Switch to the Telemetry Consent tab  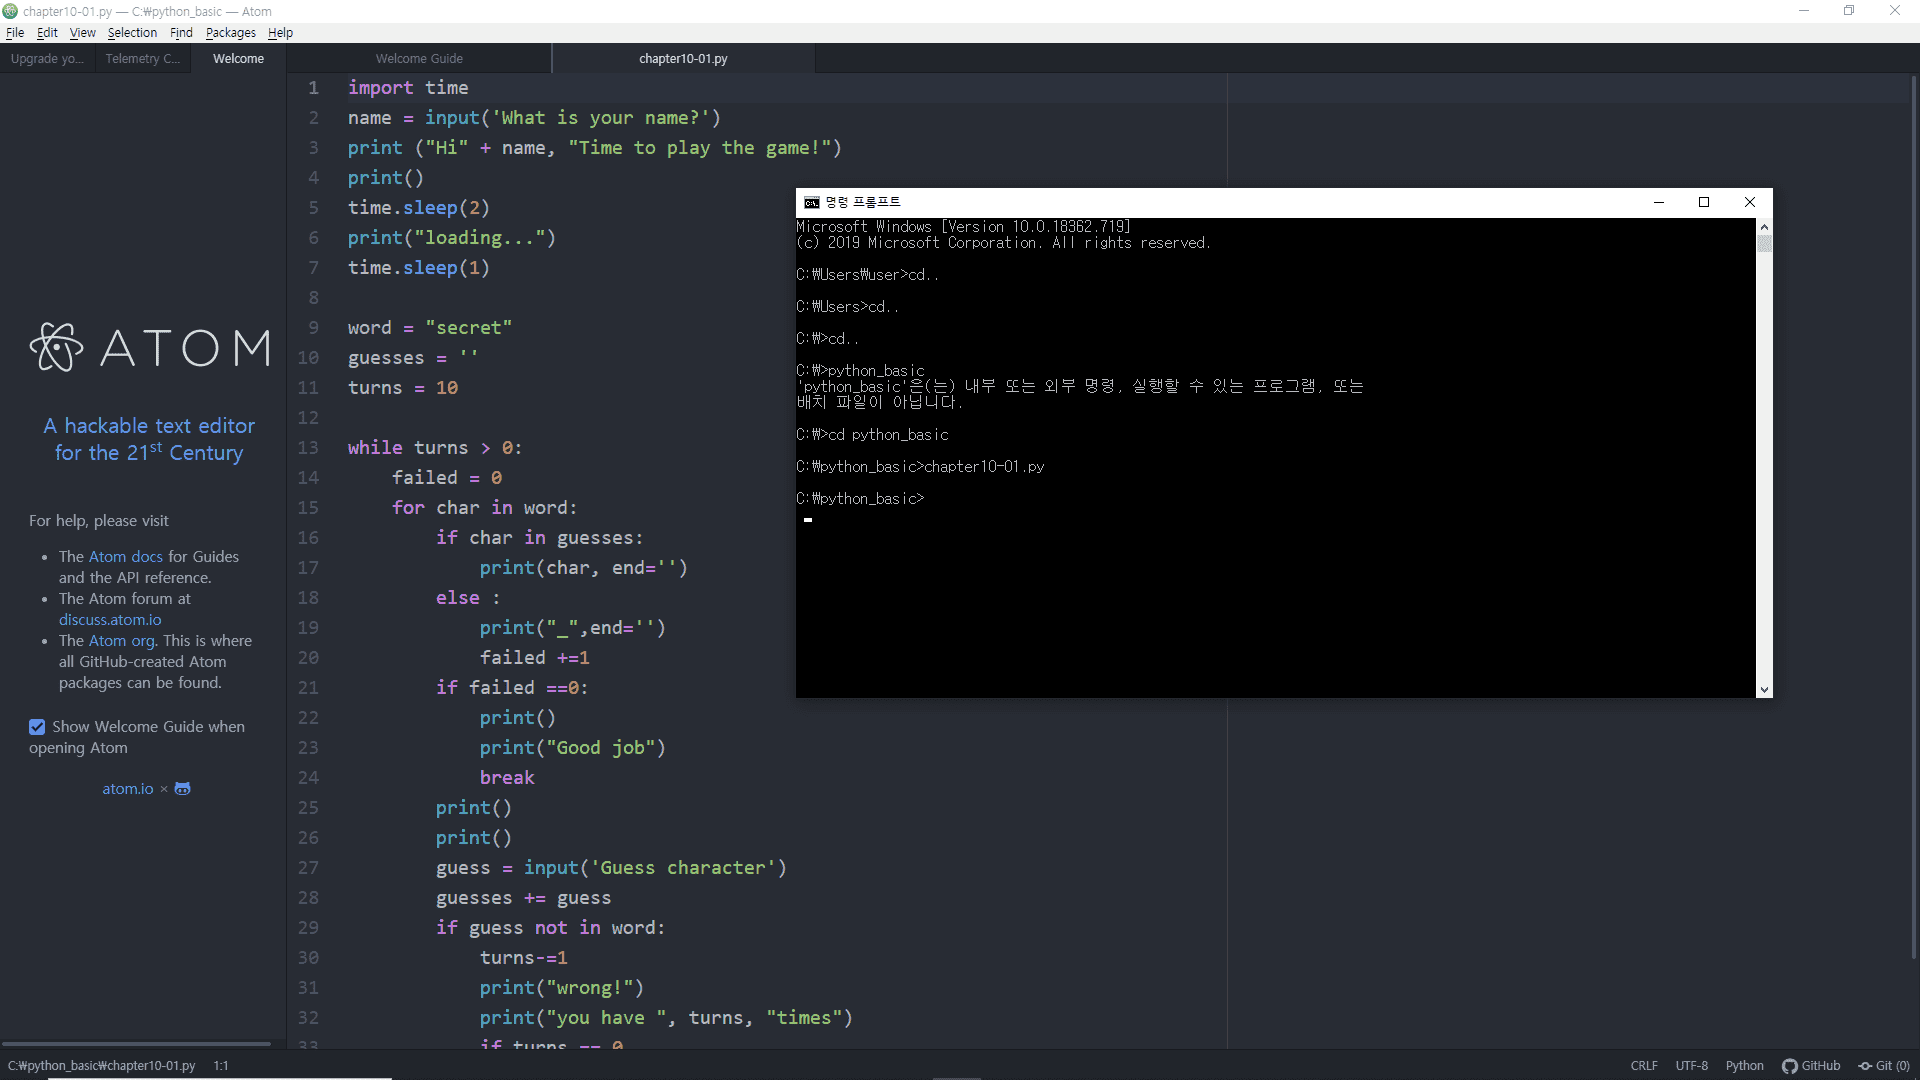(x=142, y=59)
